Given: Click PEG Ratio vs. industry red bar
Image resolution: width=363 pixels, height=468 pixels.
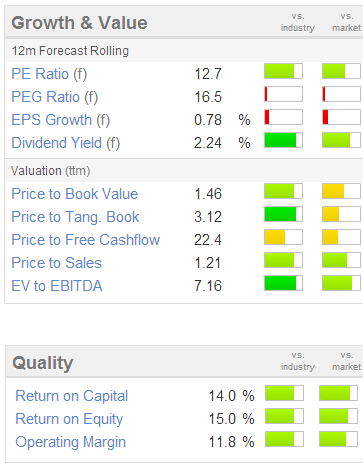Looking at the screenshot, I should tap(283, 94).
